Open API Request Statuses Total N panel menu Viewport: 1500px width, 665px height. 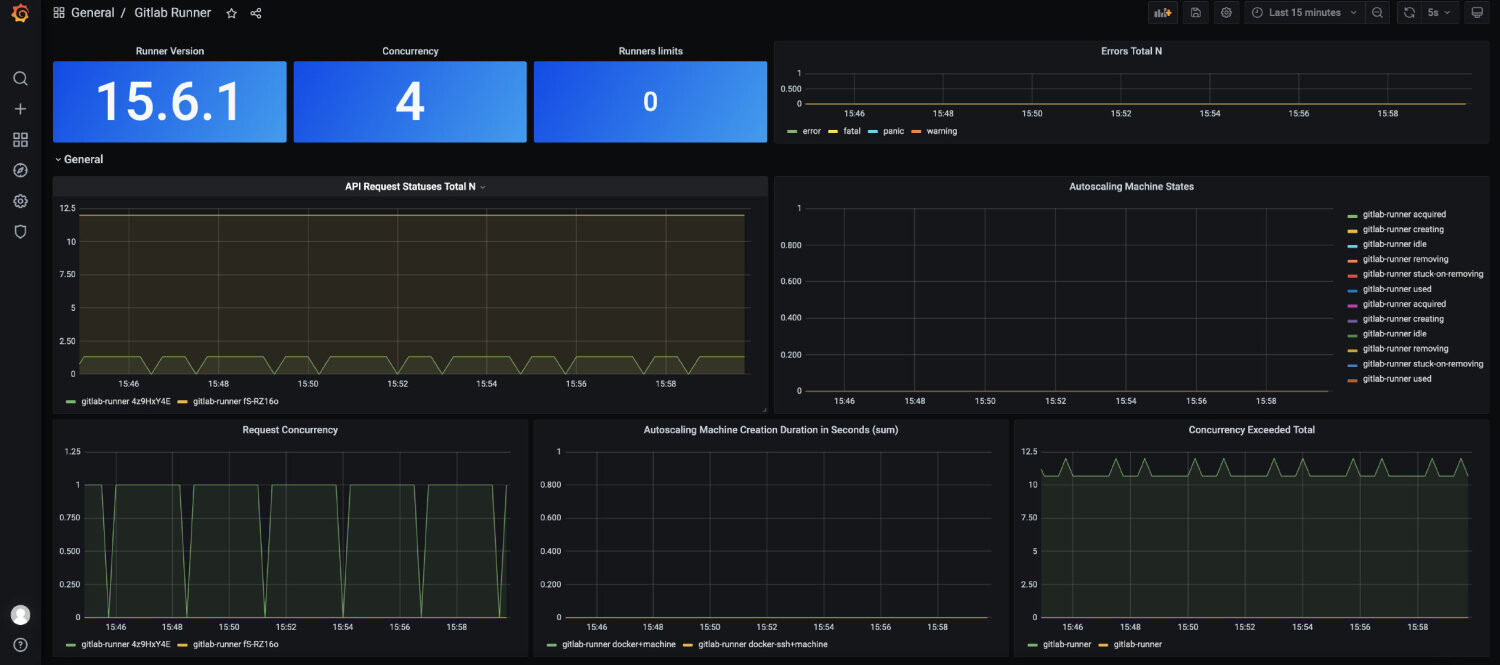pyautogui.click(x=415, y=187)
